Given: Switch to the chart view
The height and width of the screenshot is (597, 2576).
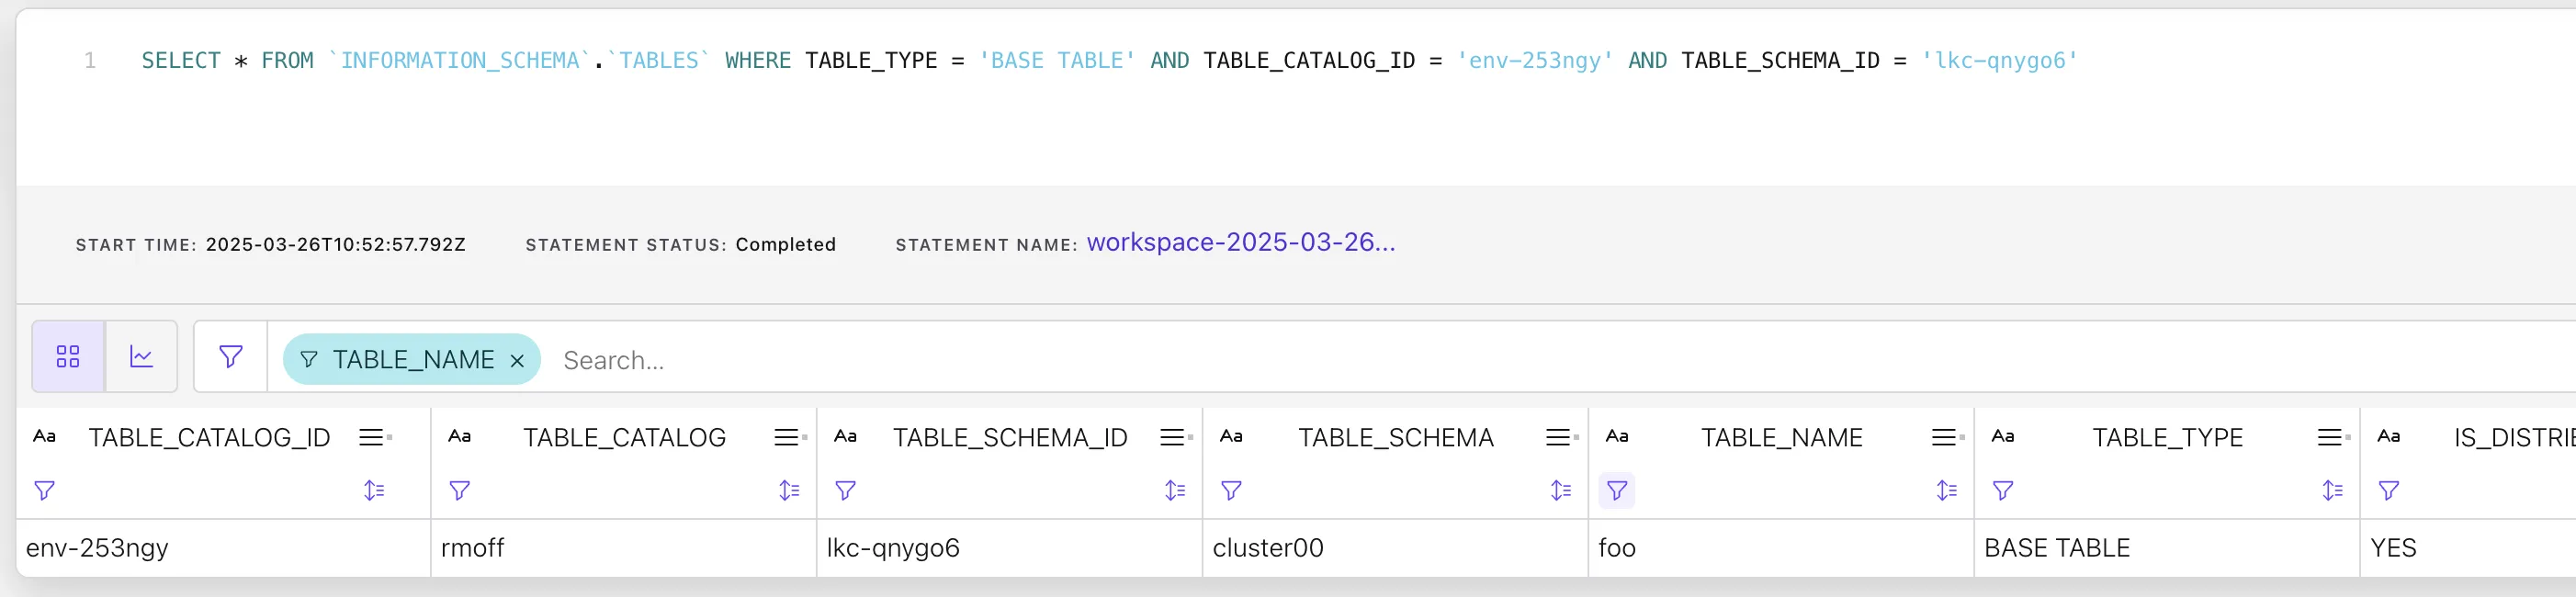Looking at the screenshot, I should 142,357.
